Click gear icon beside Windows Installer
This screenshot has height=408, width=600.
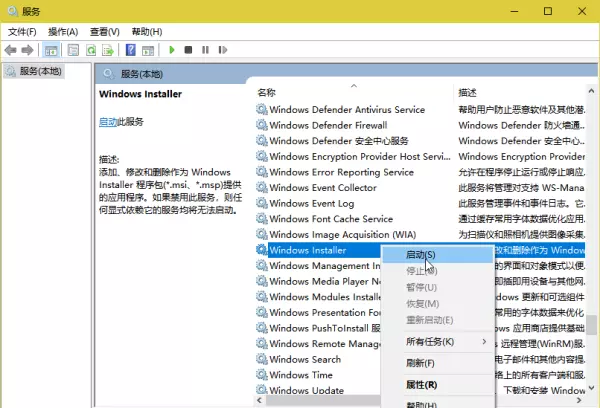pyautogui.click(x=262, y=250)
